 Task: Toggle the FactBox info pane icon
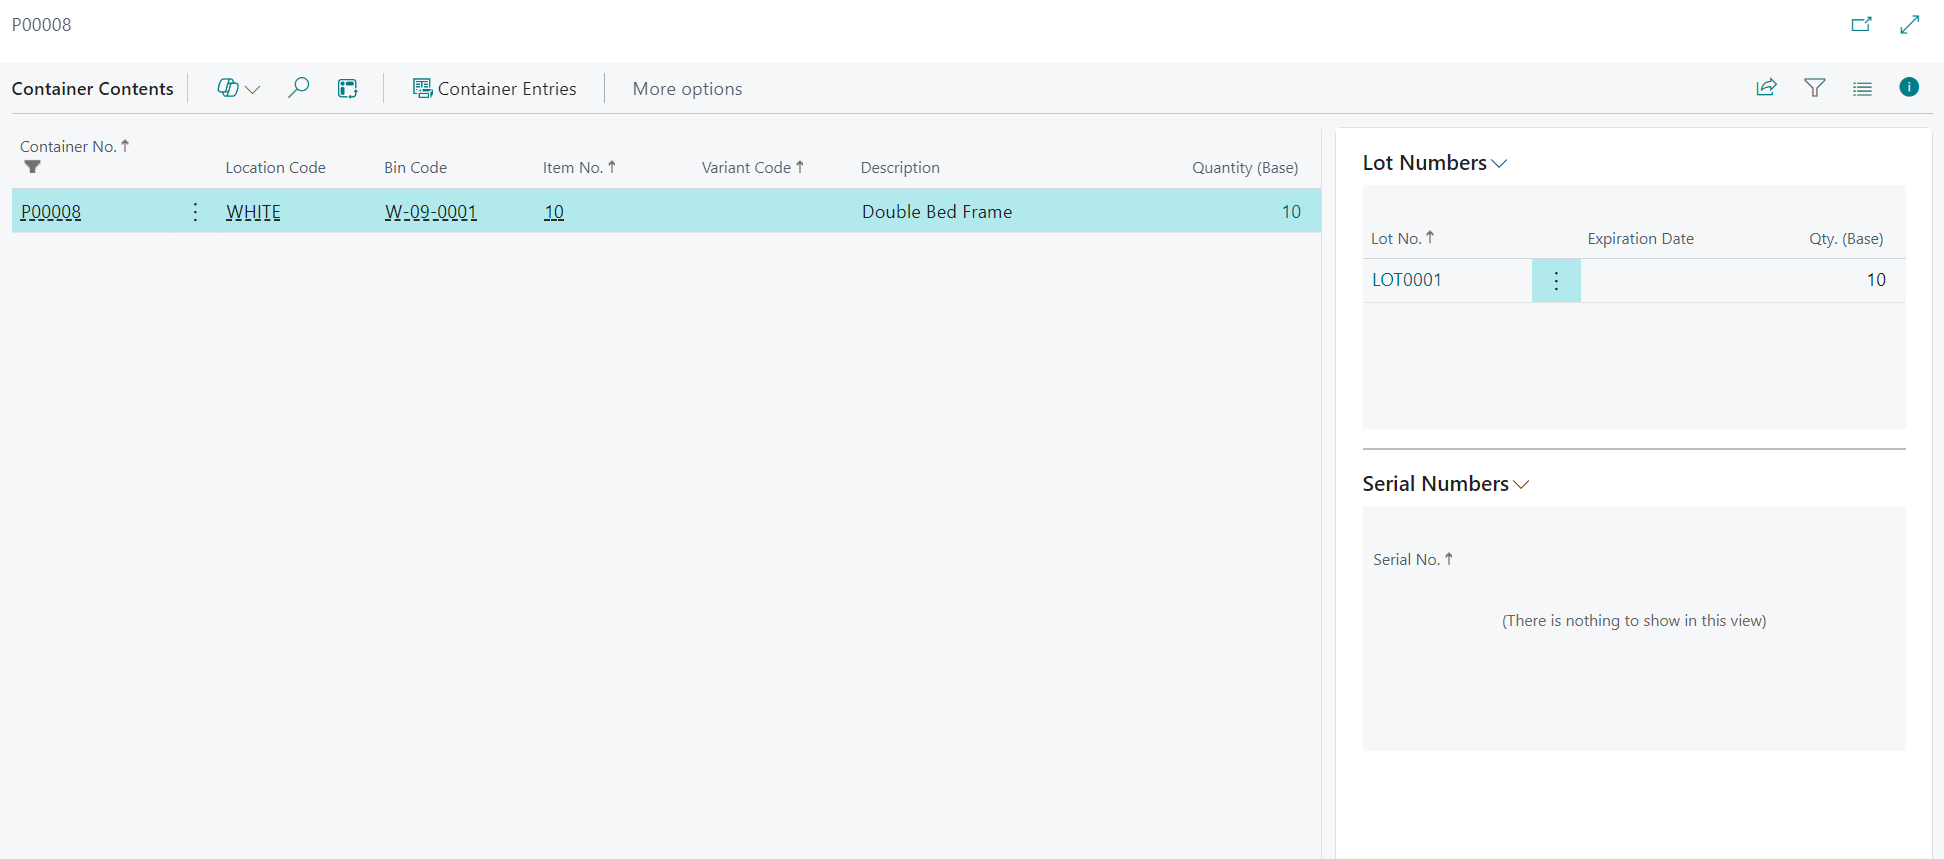click(1908, 87)
